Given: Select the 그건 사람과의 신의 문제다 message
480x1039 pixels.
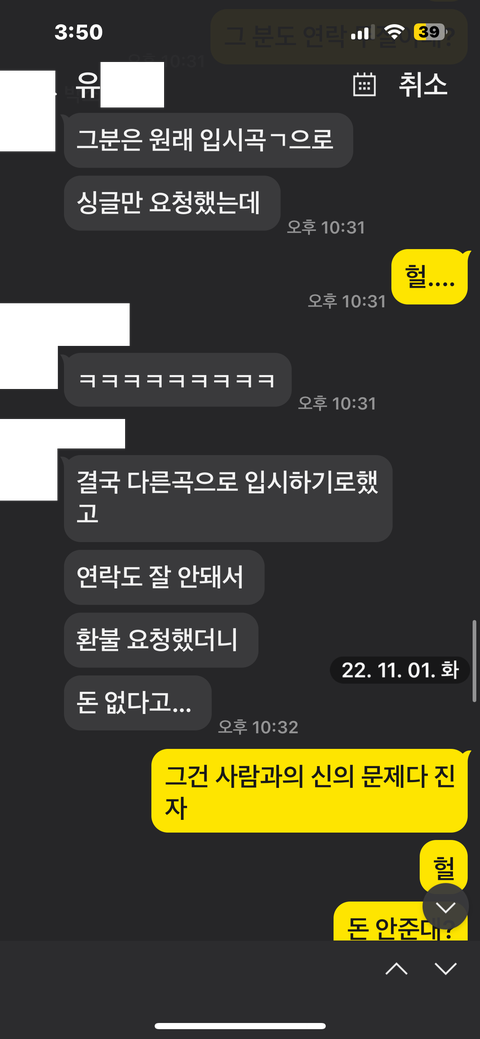Looking at the screenshot, I should coord(310,791).
